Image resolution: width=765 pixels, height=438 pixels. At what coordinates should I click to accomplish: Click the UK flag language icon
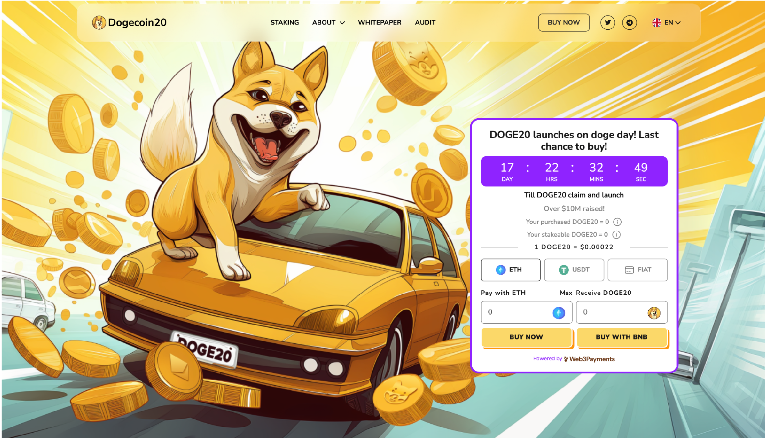pos(657,22)
